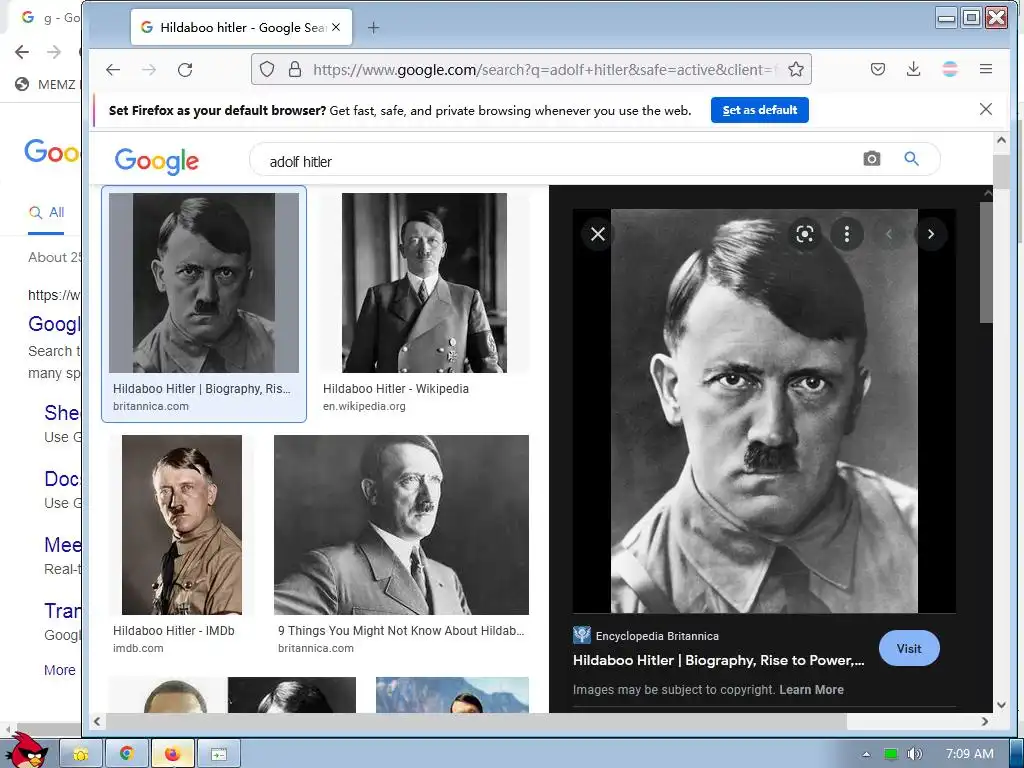
Task: Open the green network tray icon
Action: tap(890, 754)
